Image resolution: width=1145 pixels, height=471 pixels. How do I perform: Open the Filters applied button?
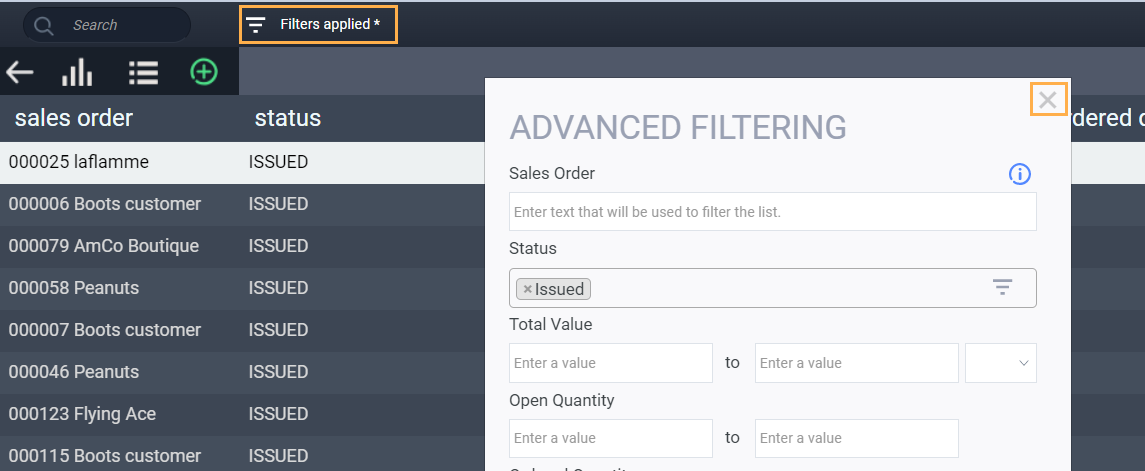click(x=318, y=24)
